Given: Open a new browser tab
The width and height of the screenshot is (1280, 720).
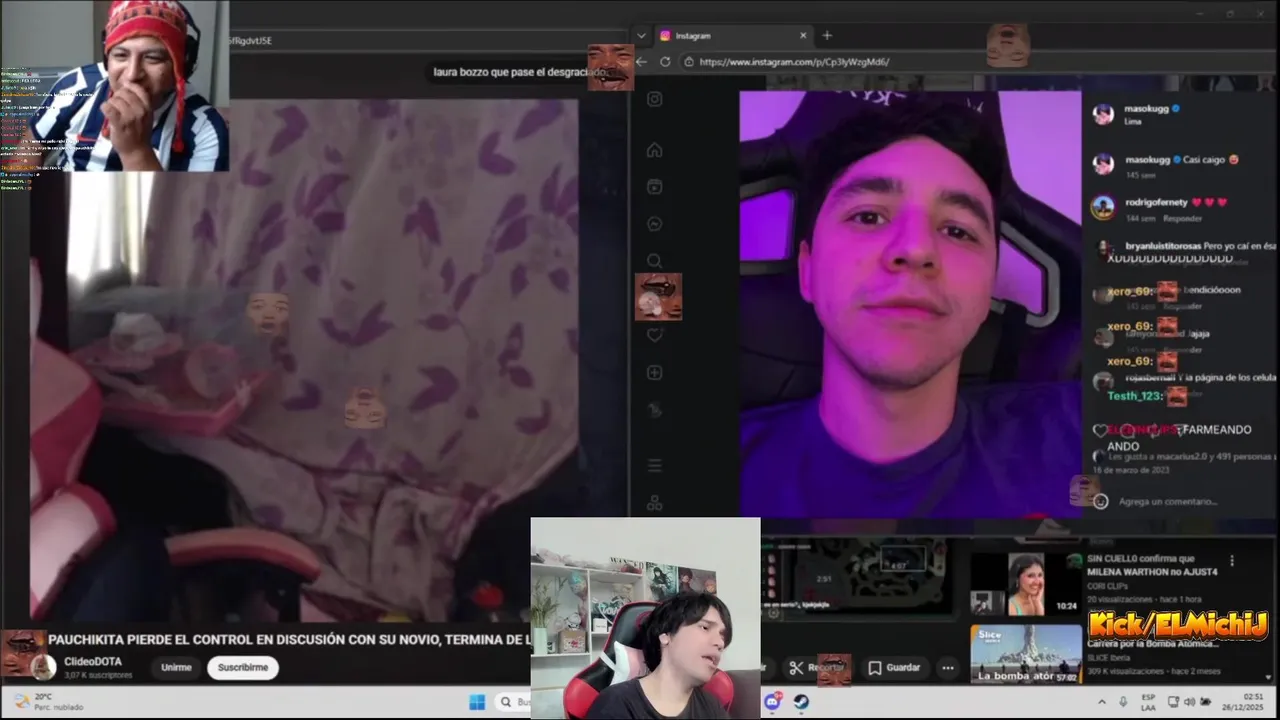Looking at the screenshot, I should (827, 36).
